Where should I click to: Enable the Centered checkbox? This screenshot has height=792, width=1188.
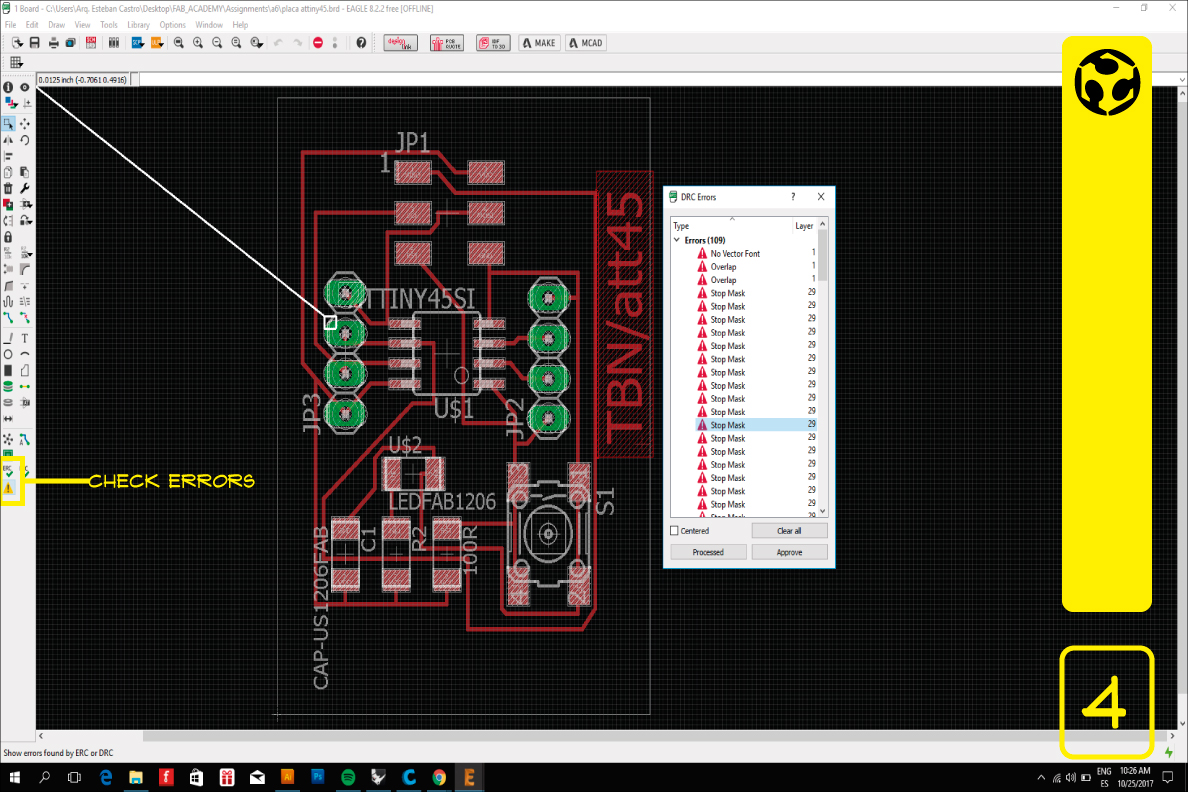[x=675, y=531]
